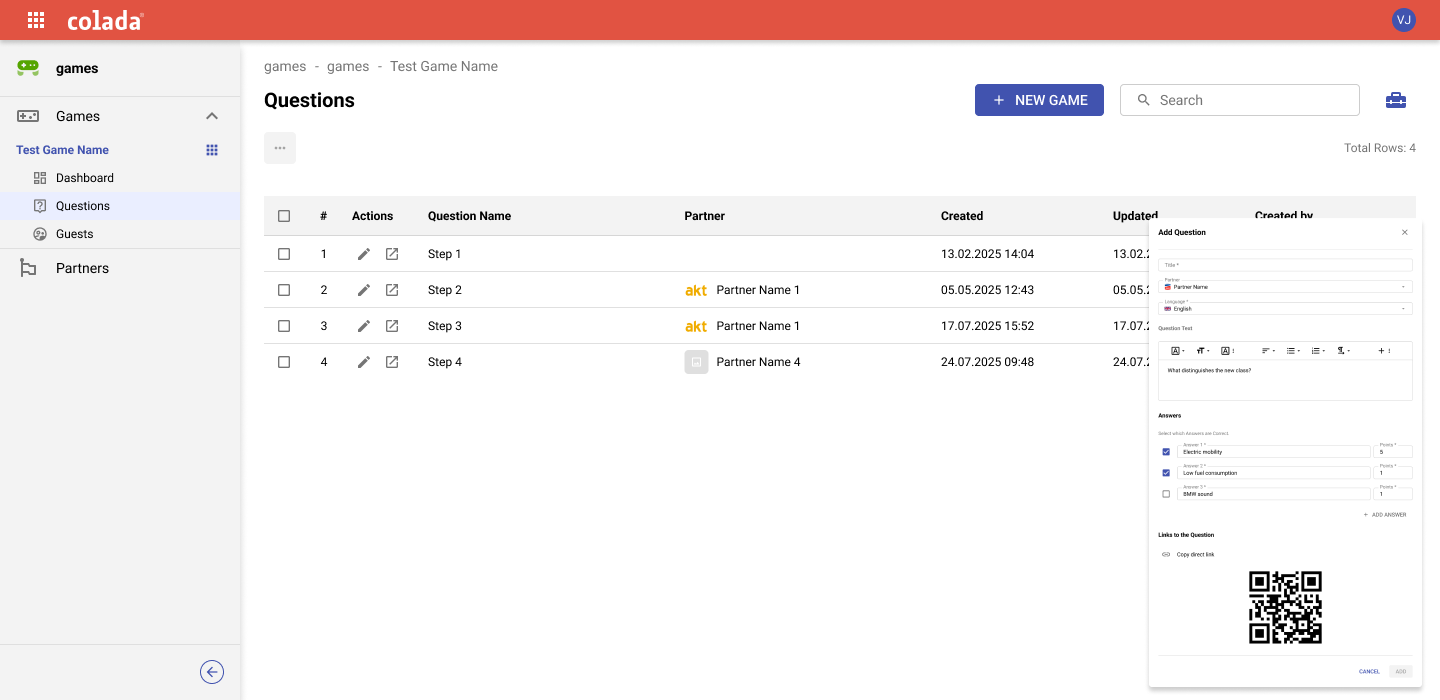Open the Partner dropdown in Add Question

[1285, 287]
